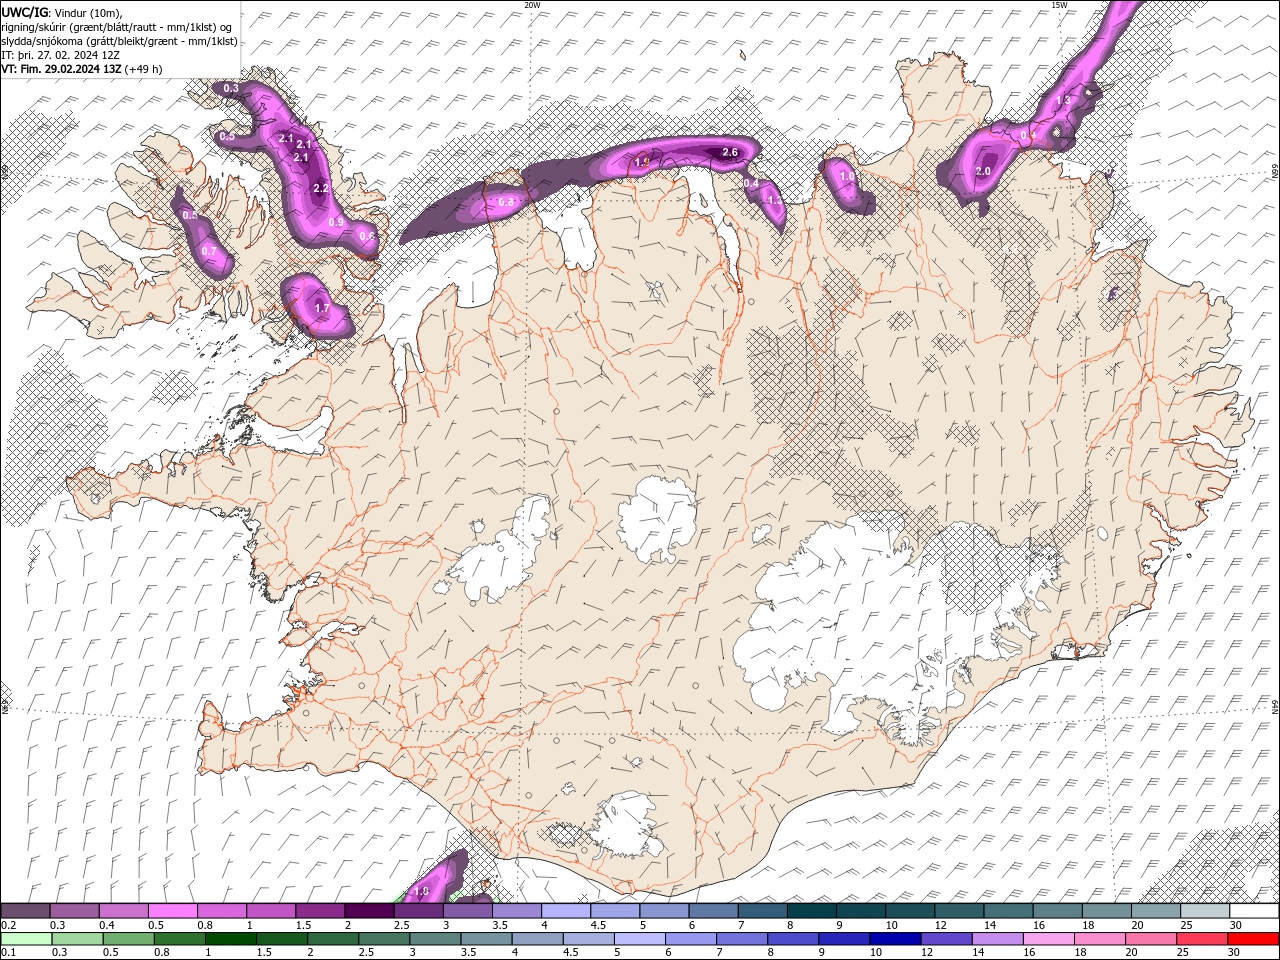Click the 1.9 precipitation value on the map
The height and width of the screenshot is (960, 1280).
pos(642,162)
